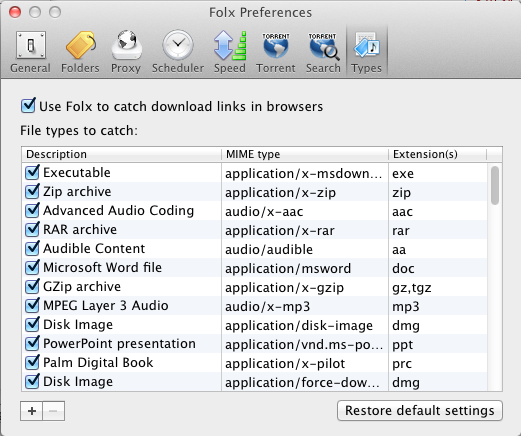Click the doc extension cell
521x436 pixels.
438,268
